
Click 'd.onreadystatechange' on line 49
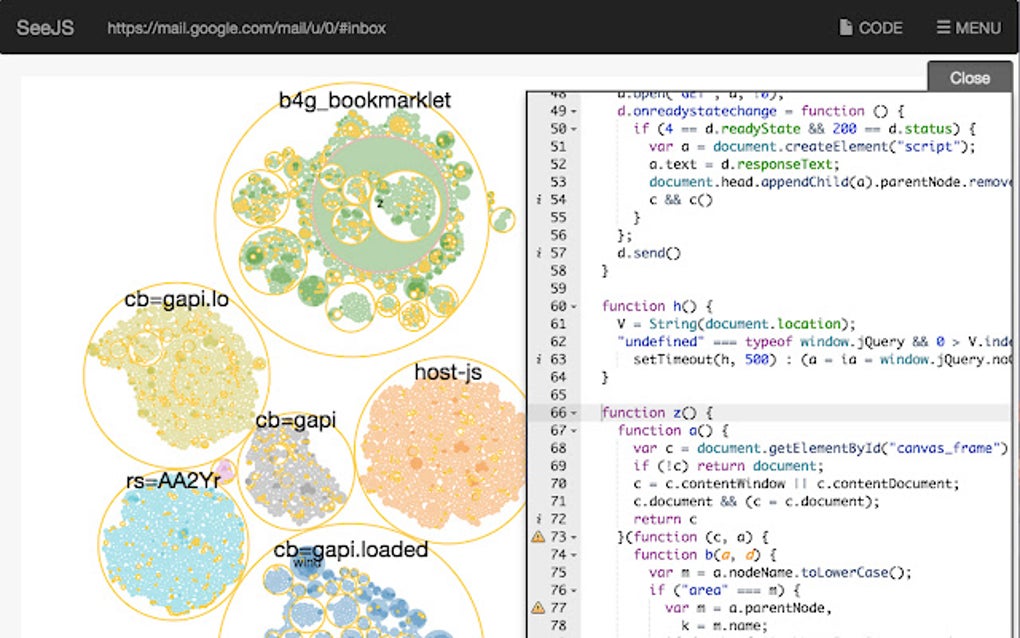(x=696, y=111)
